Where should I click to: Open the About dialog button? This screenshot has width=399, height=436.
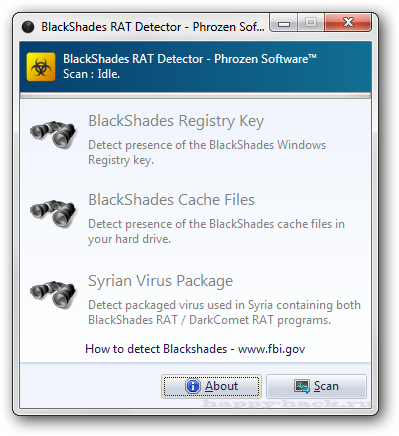[211, 386]
